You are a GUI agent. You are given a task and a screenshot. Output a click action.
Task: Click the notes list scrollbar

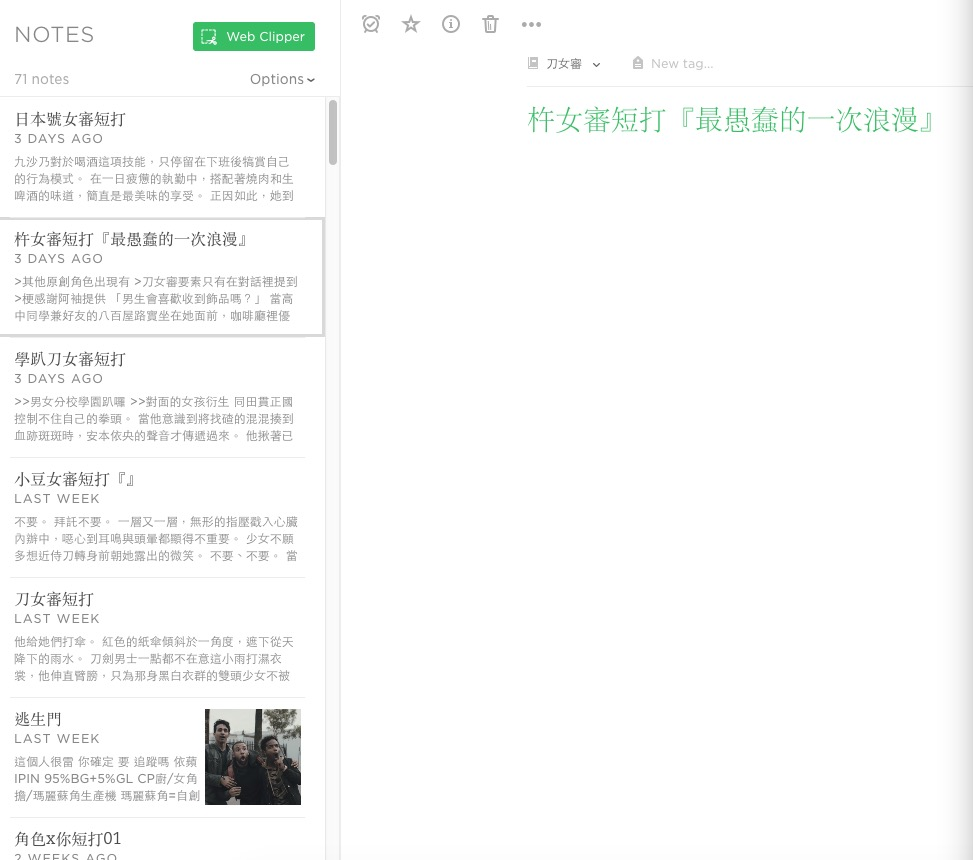click(333, 133)
